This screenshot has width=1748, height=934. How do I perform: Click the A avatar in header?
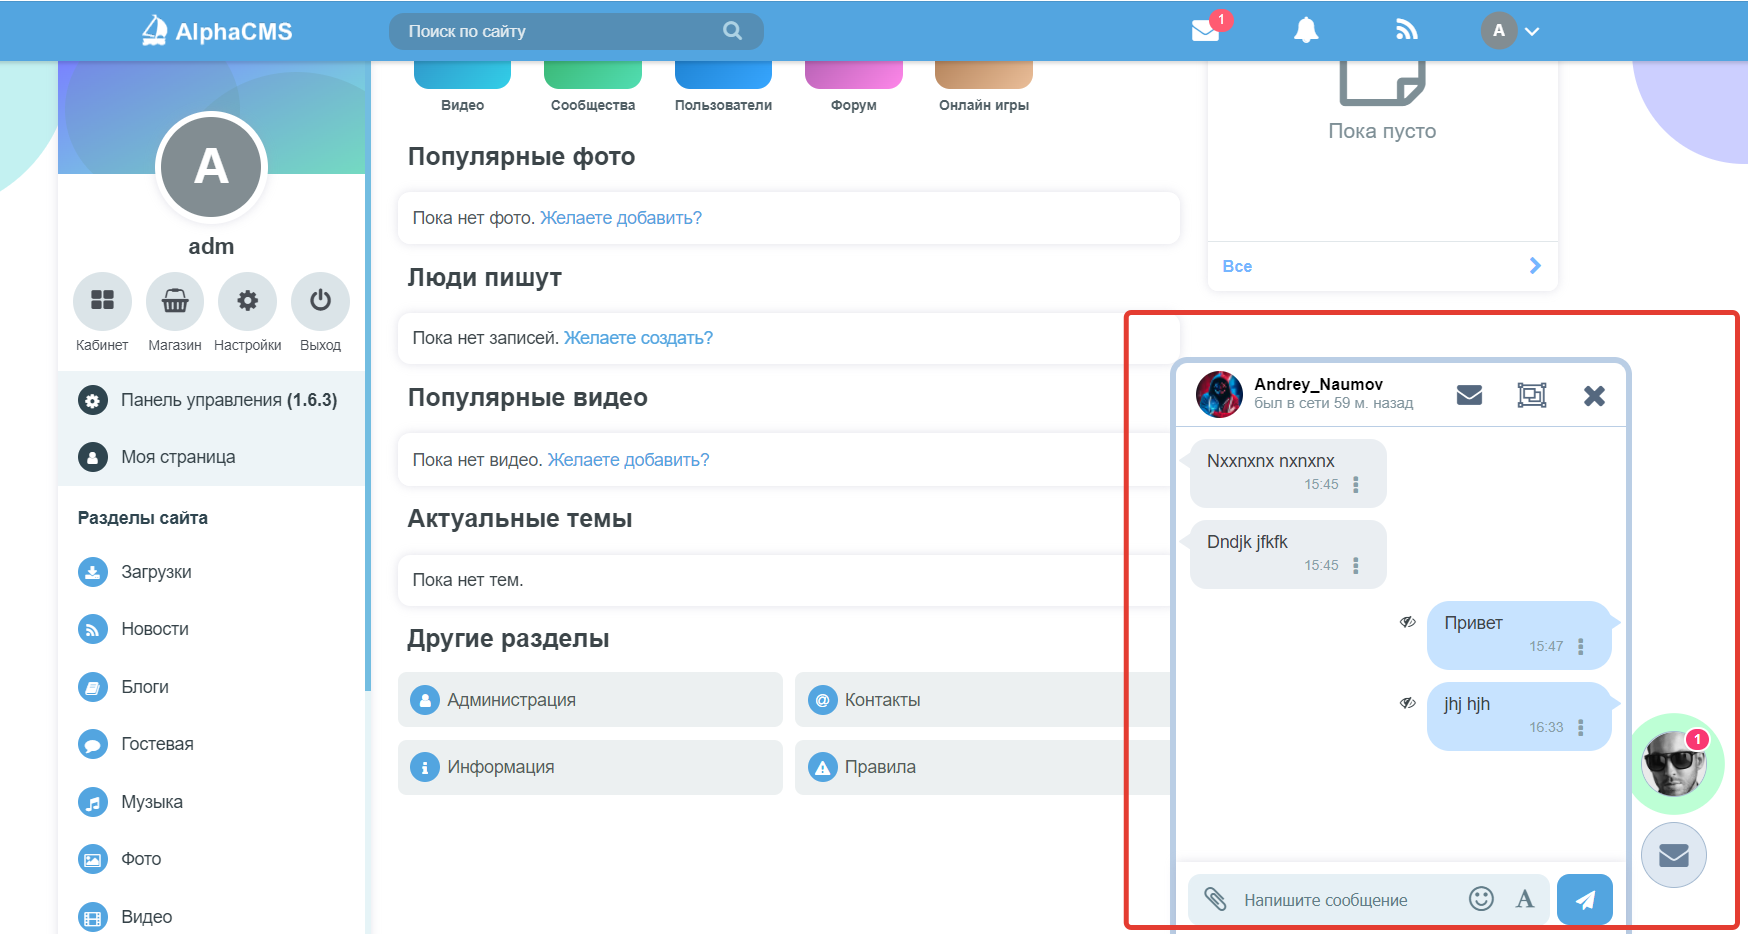tap(1498, 31)
